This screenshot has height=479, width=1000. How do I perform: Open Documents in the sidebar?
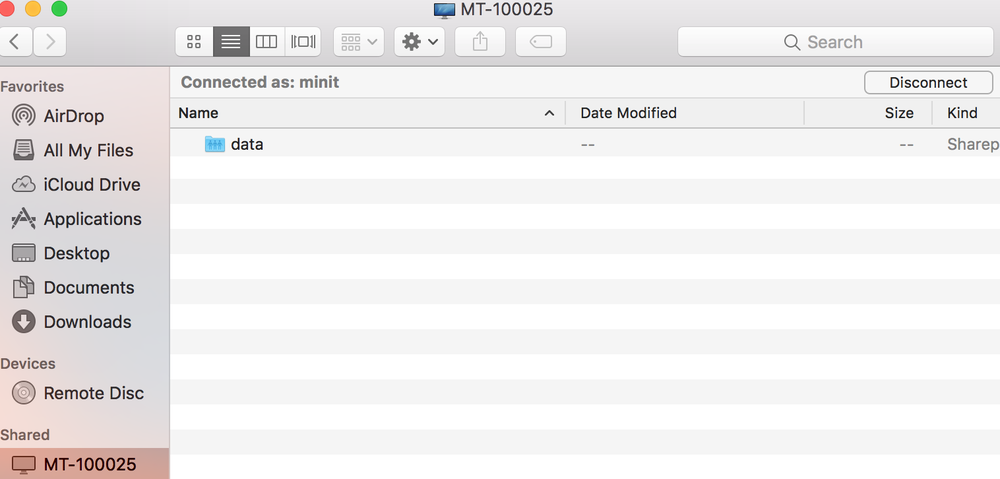click(x=84, y=288)
